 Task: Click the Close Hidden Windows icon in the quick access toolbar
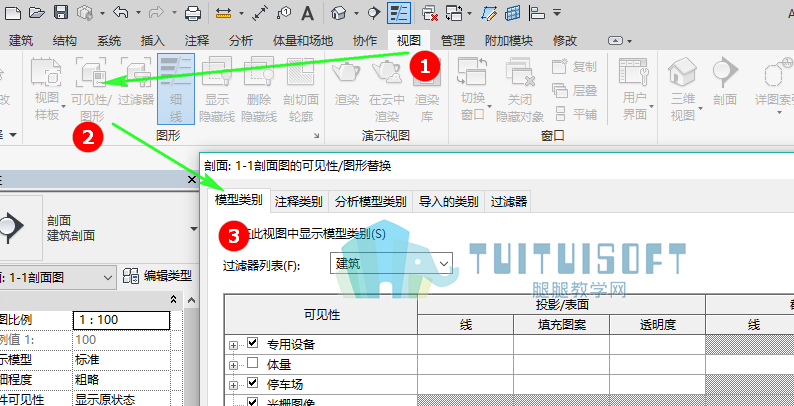click(x=430, y=13)
